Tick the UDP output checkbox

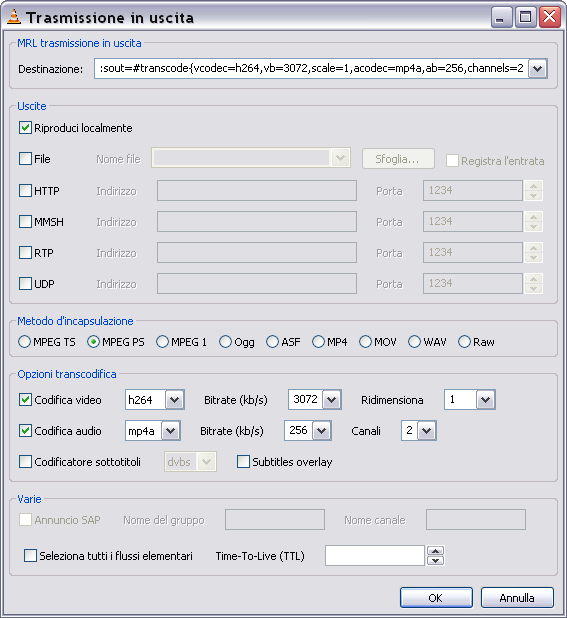click(25, 284)
